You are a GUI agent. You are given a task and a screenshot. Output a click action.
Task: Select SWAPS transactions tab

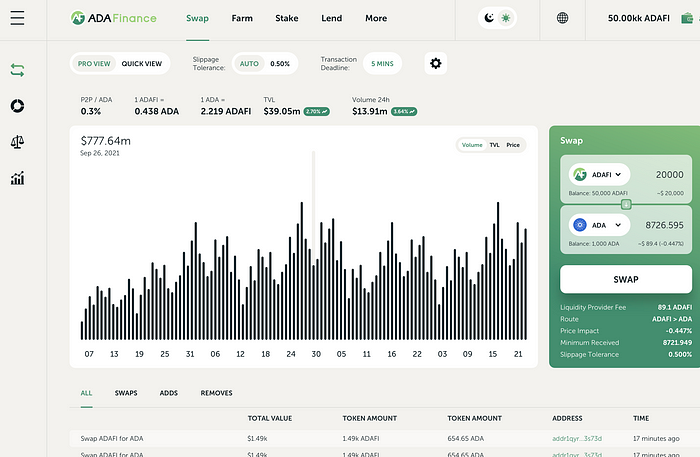click(126, 393)
